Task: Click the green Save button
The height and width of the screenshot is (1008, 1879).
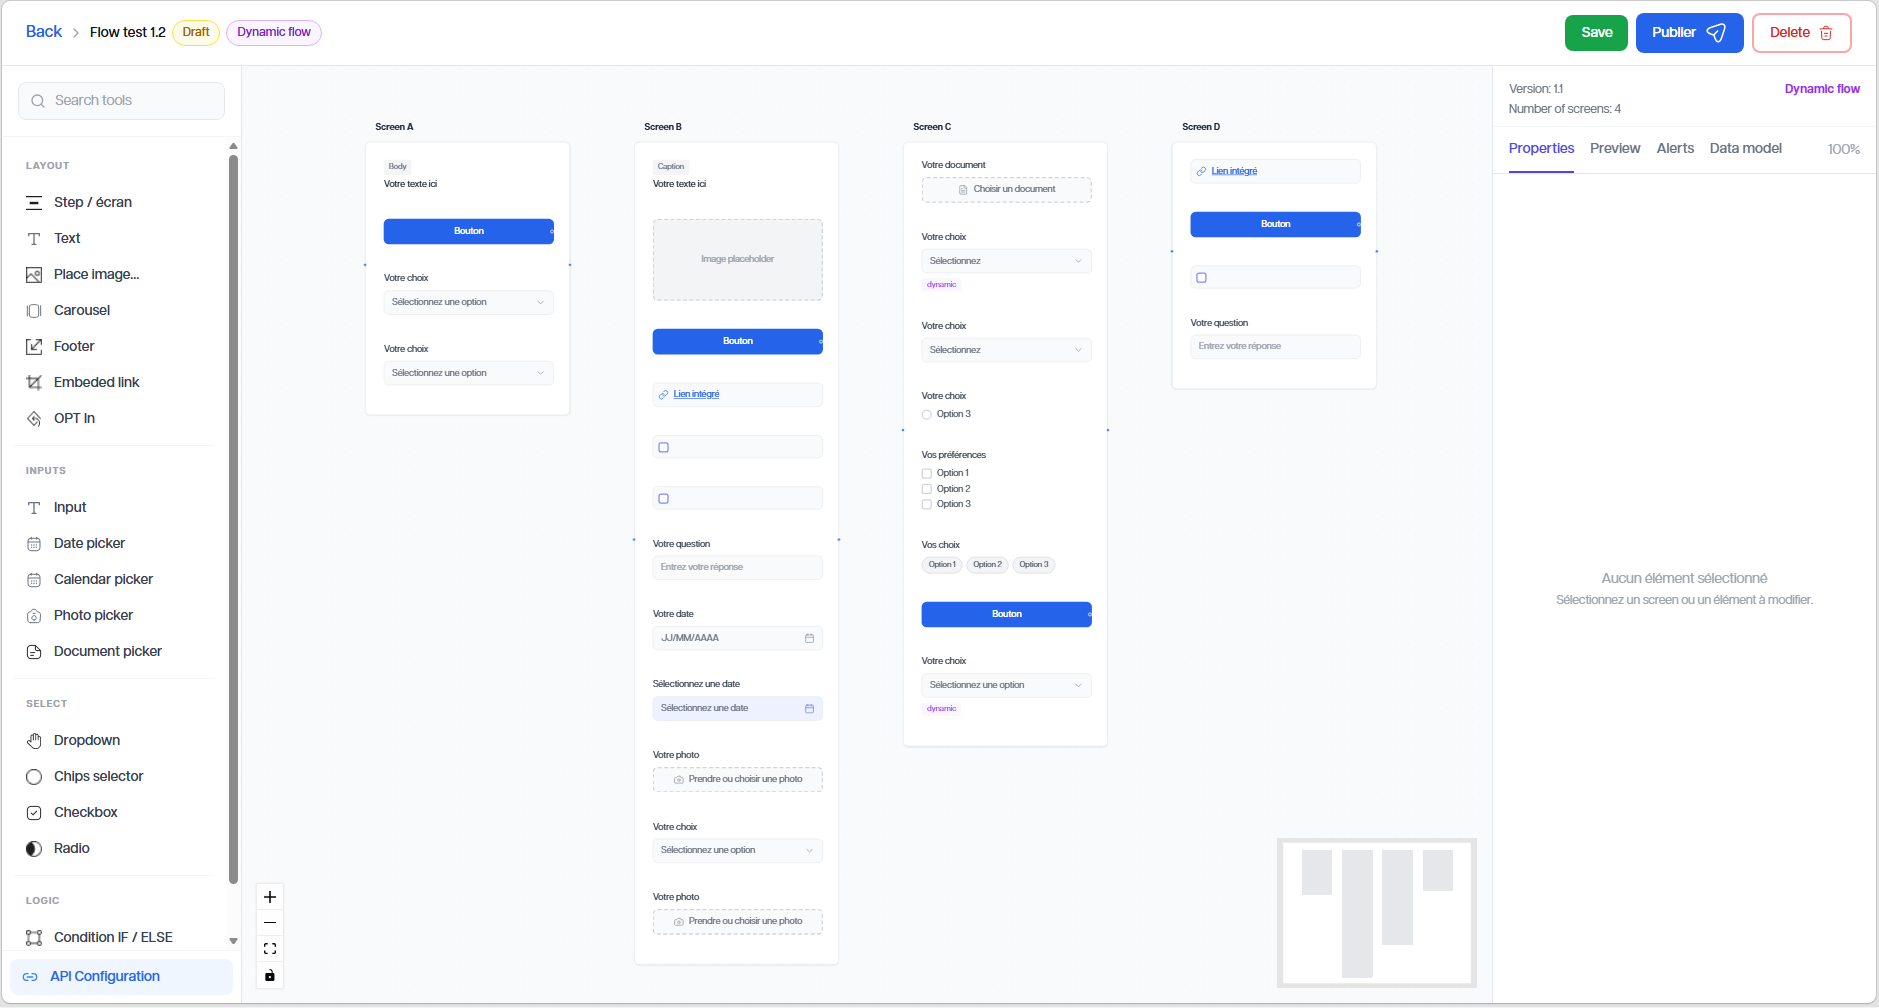Action: pos(1596,33)
